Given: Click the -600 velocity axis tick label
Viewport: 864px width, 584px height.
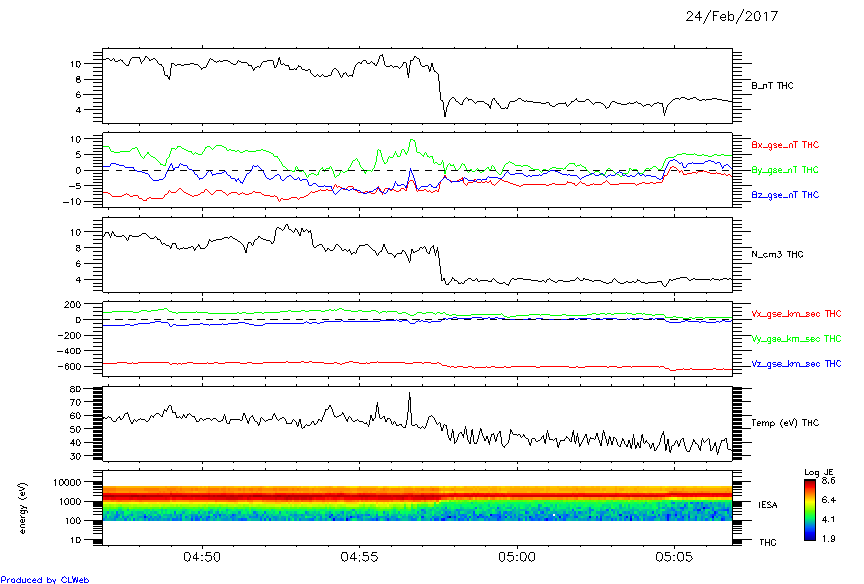Looking at the screenshot, I should [68, 367].
